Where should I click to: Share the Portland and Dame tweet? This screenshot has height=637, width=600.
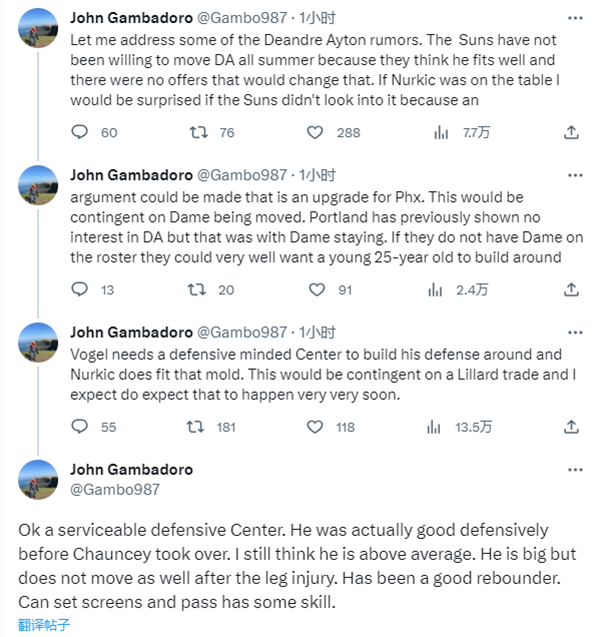coord(571,290)
